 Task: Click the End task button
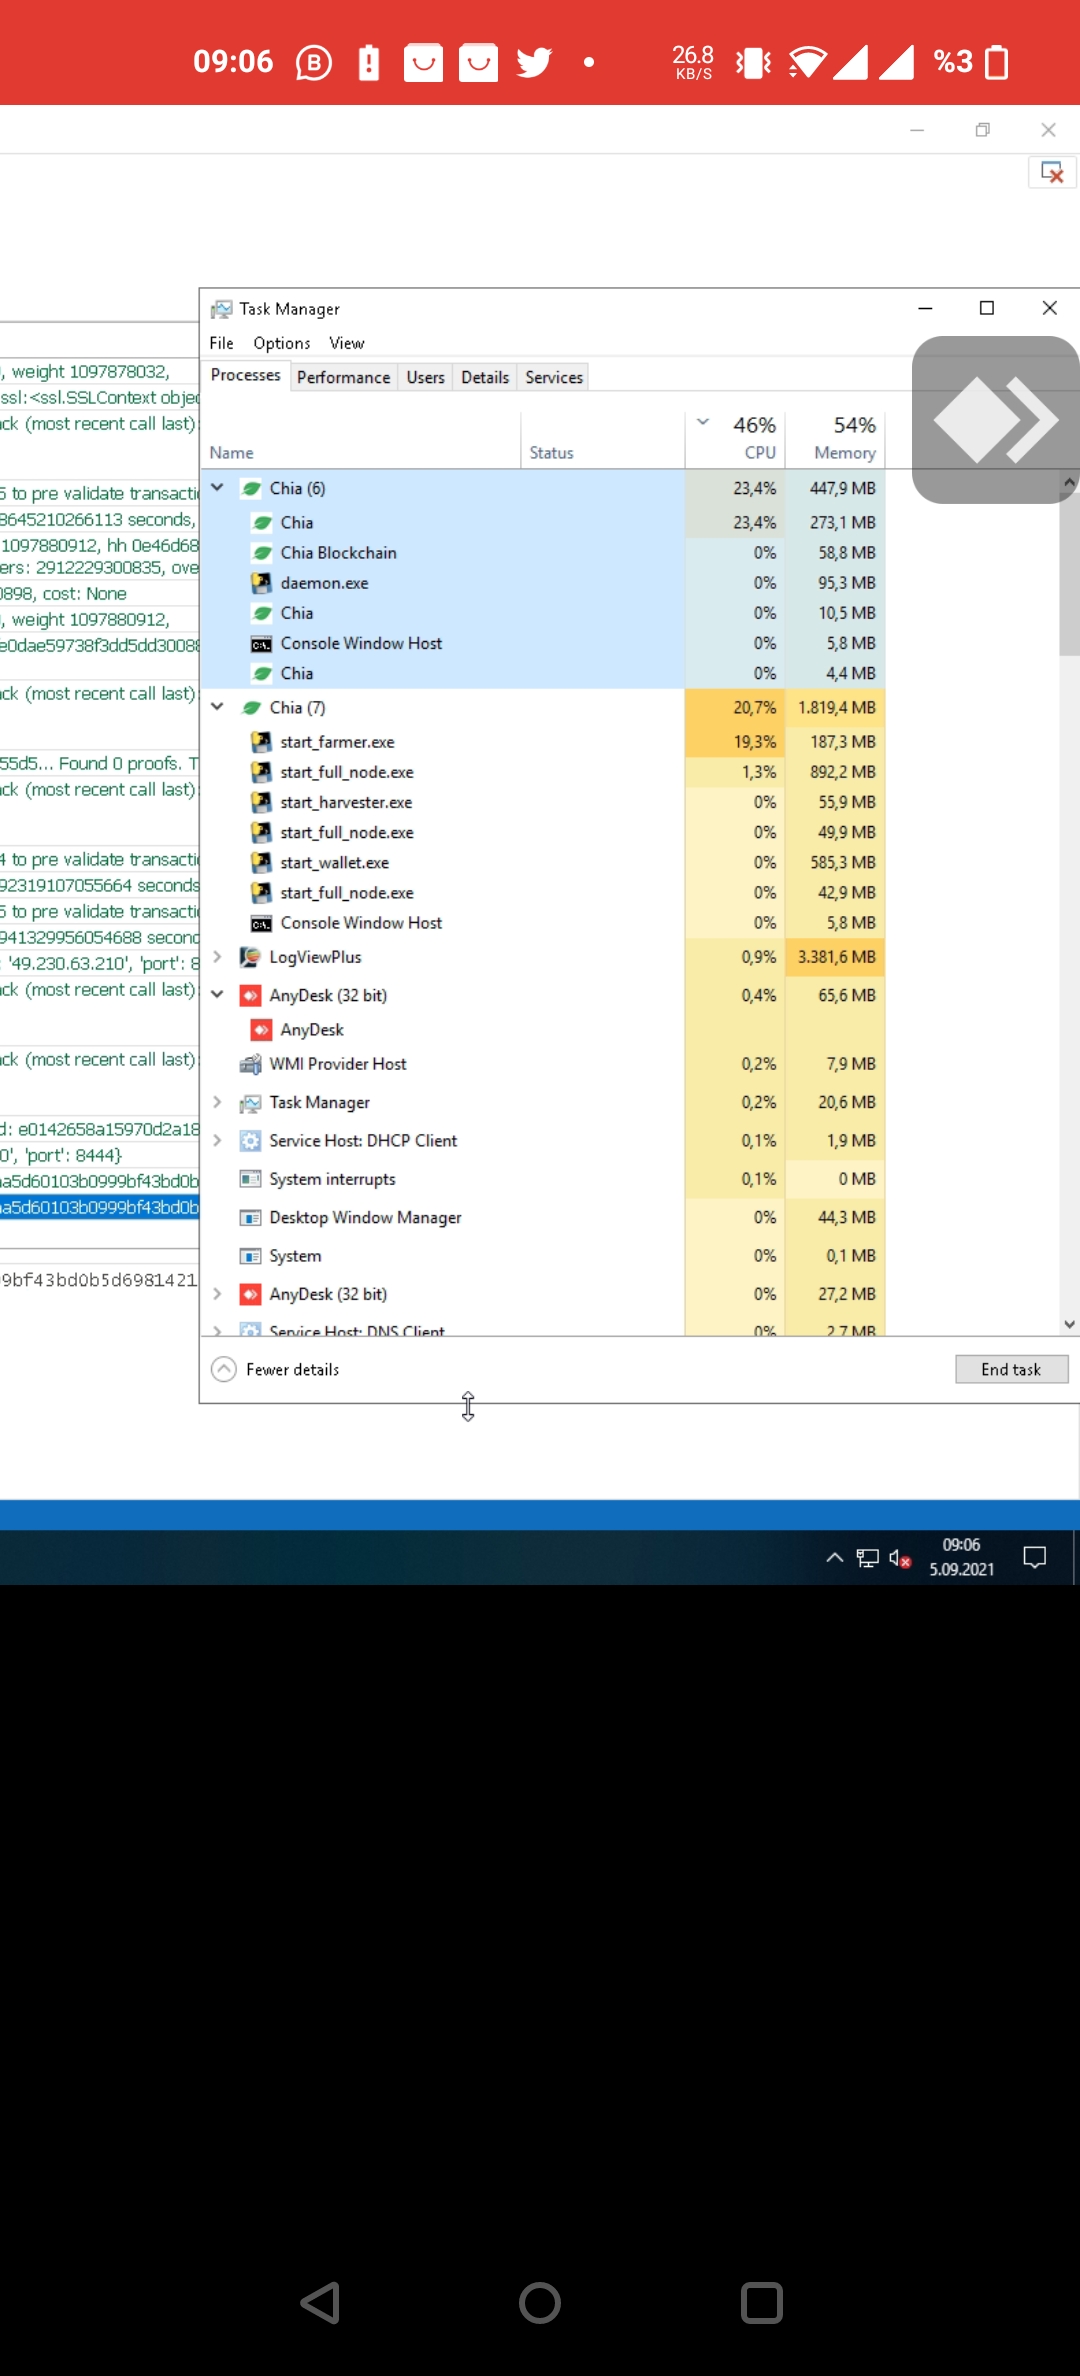[1011, 1369]
